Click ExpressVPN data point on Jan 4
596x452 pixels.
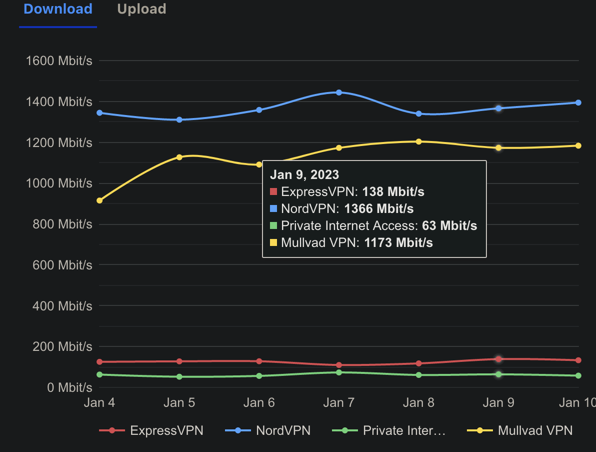(100, 362)
